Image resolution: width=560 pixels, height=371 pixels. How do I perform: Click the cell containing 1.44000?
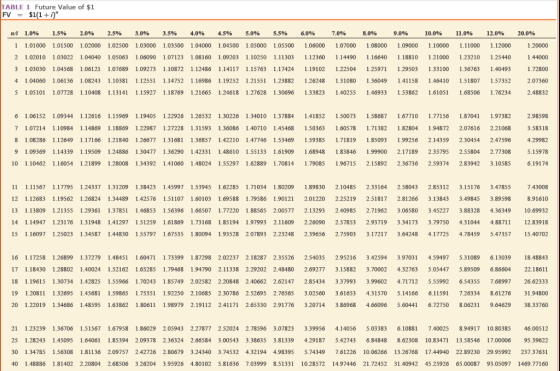(x=538, y=57)
